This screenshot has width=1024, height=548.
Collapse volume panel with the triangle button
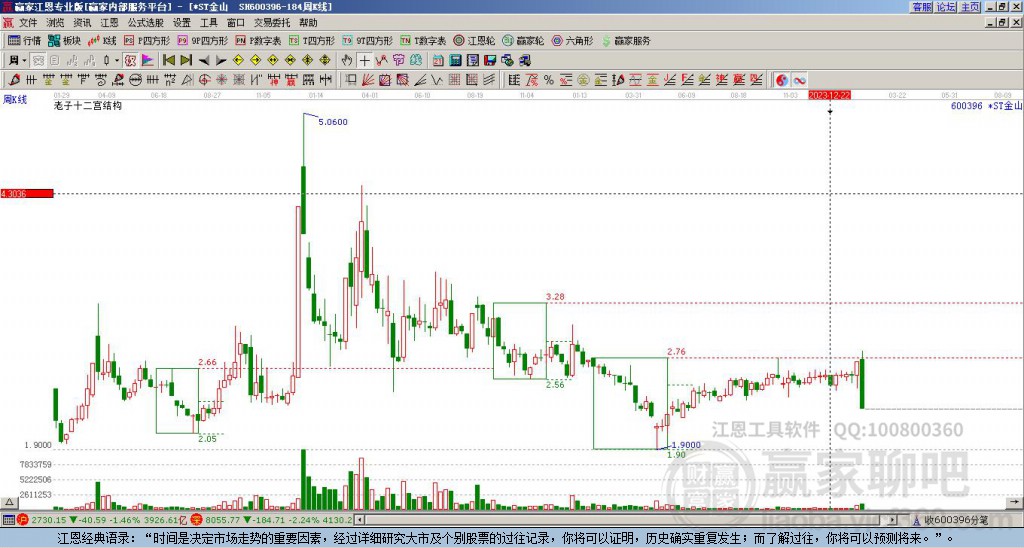coord(8,502)
